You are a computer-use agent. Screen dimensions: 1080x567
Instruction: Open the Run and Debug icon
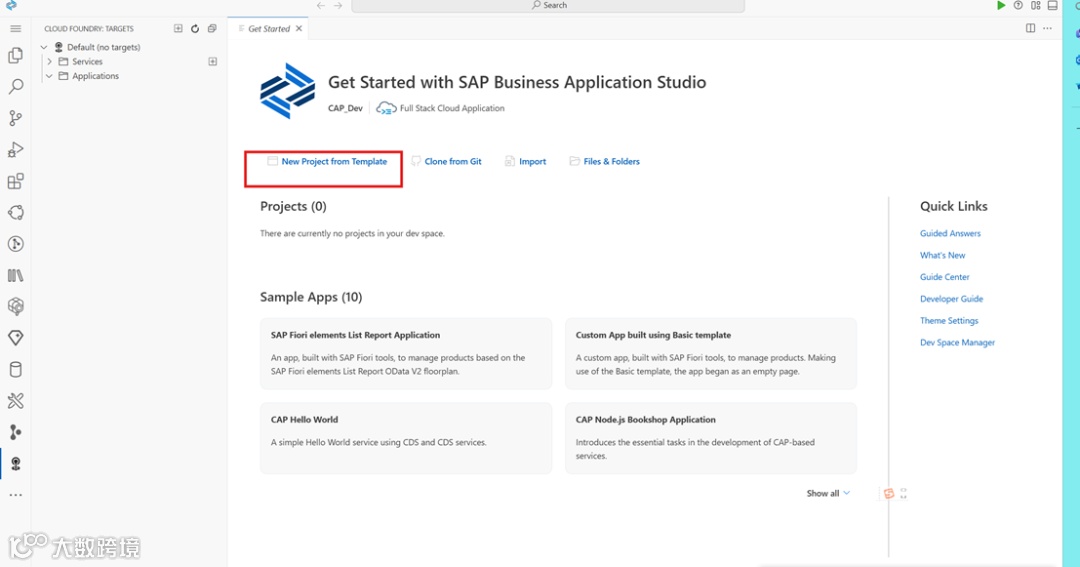click(x=15, y=150)
